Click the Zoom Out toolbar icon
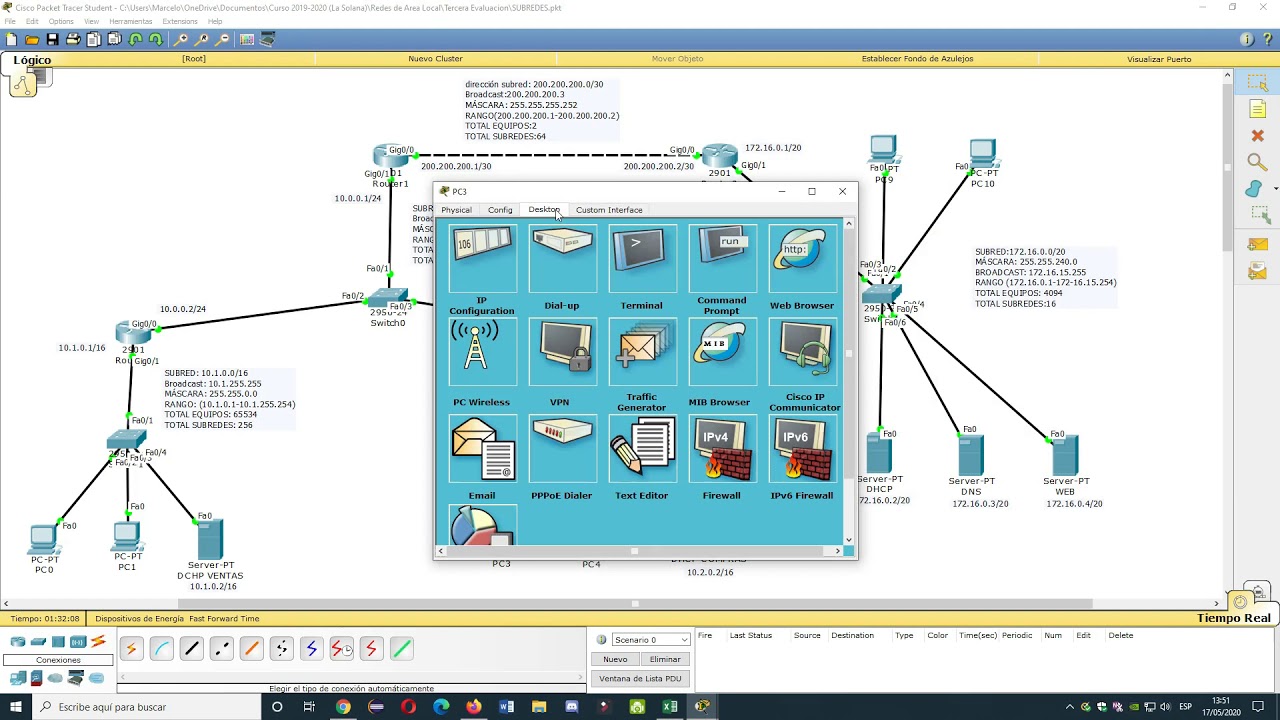The image size is (1280, 720). click(x=223, y=40)
